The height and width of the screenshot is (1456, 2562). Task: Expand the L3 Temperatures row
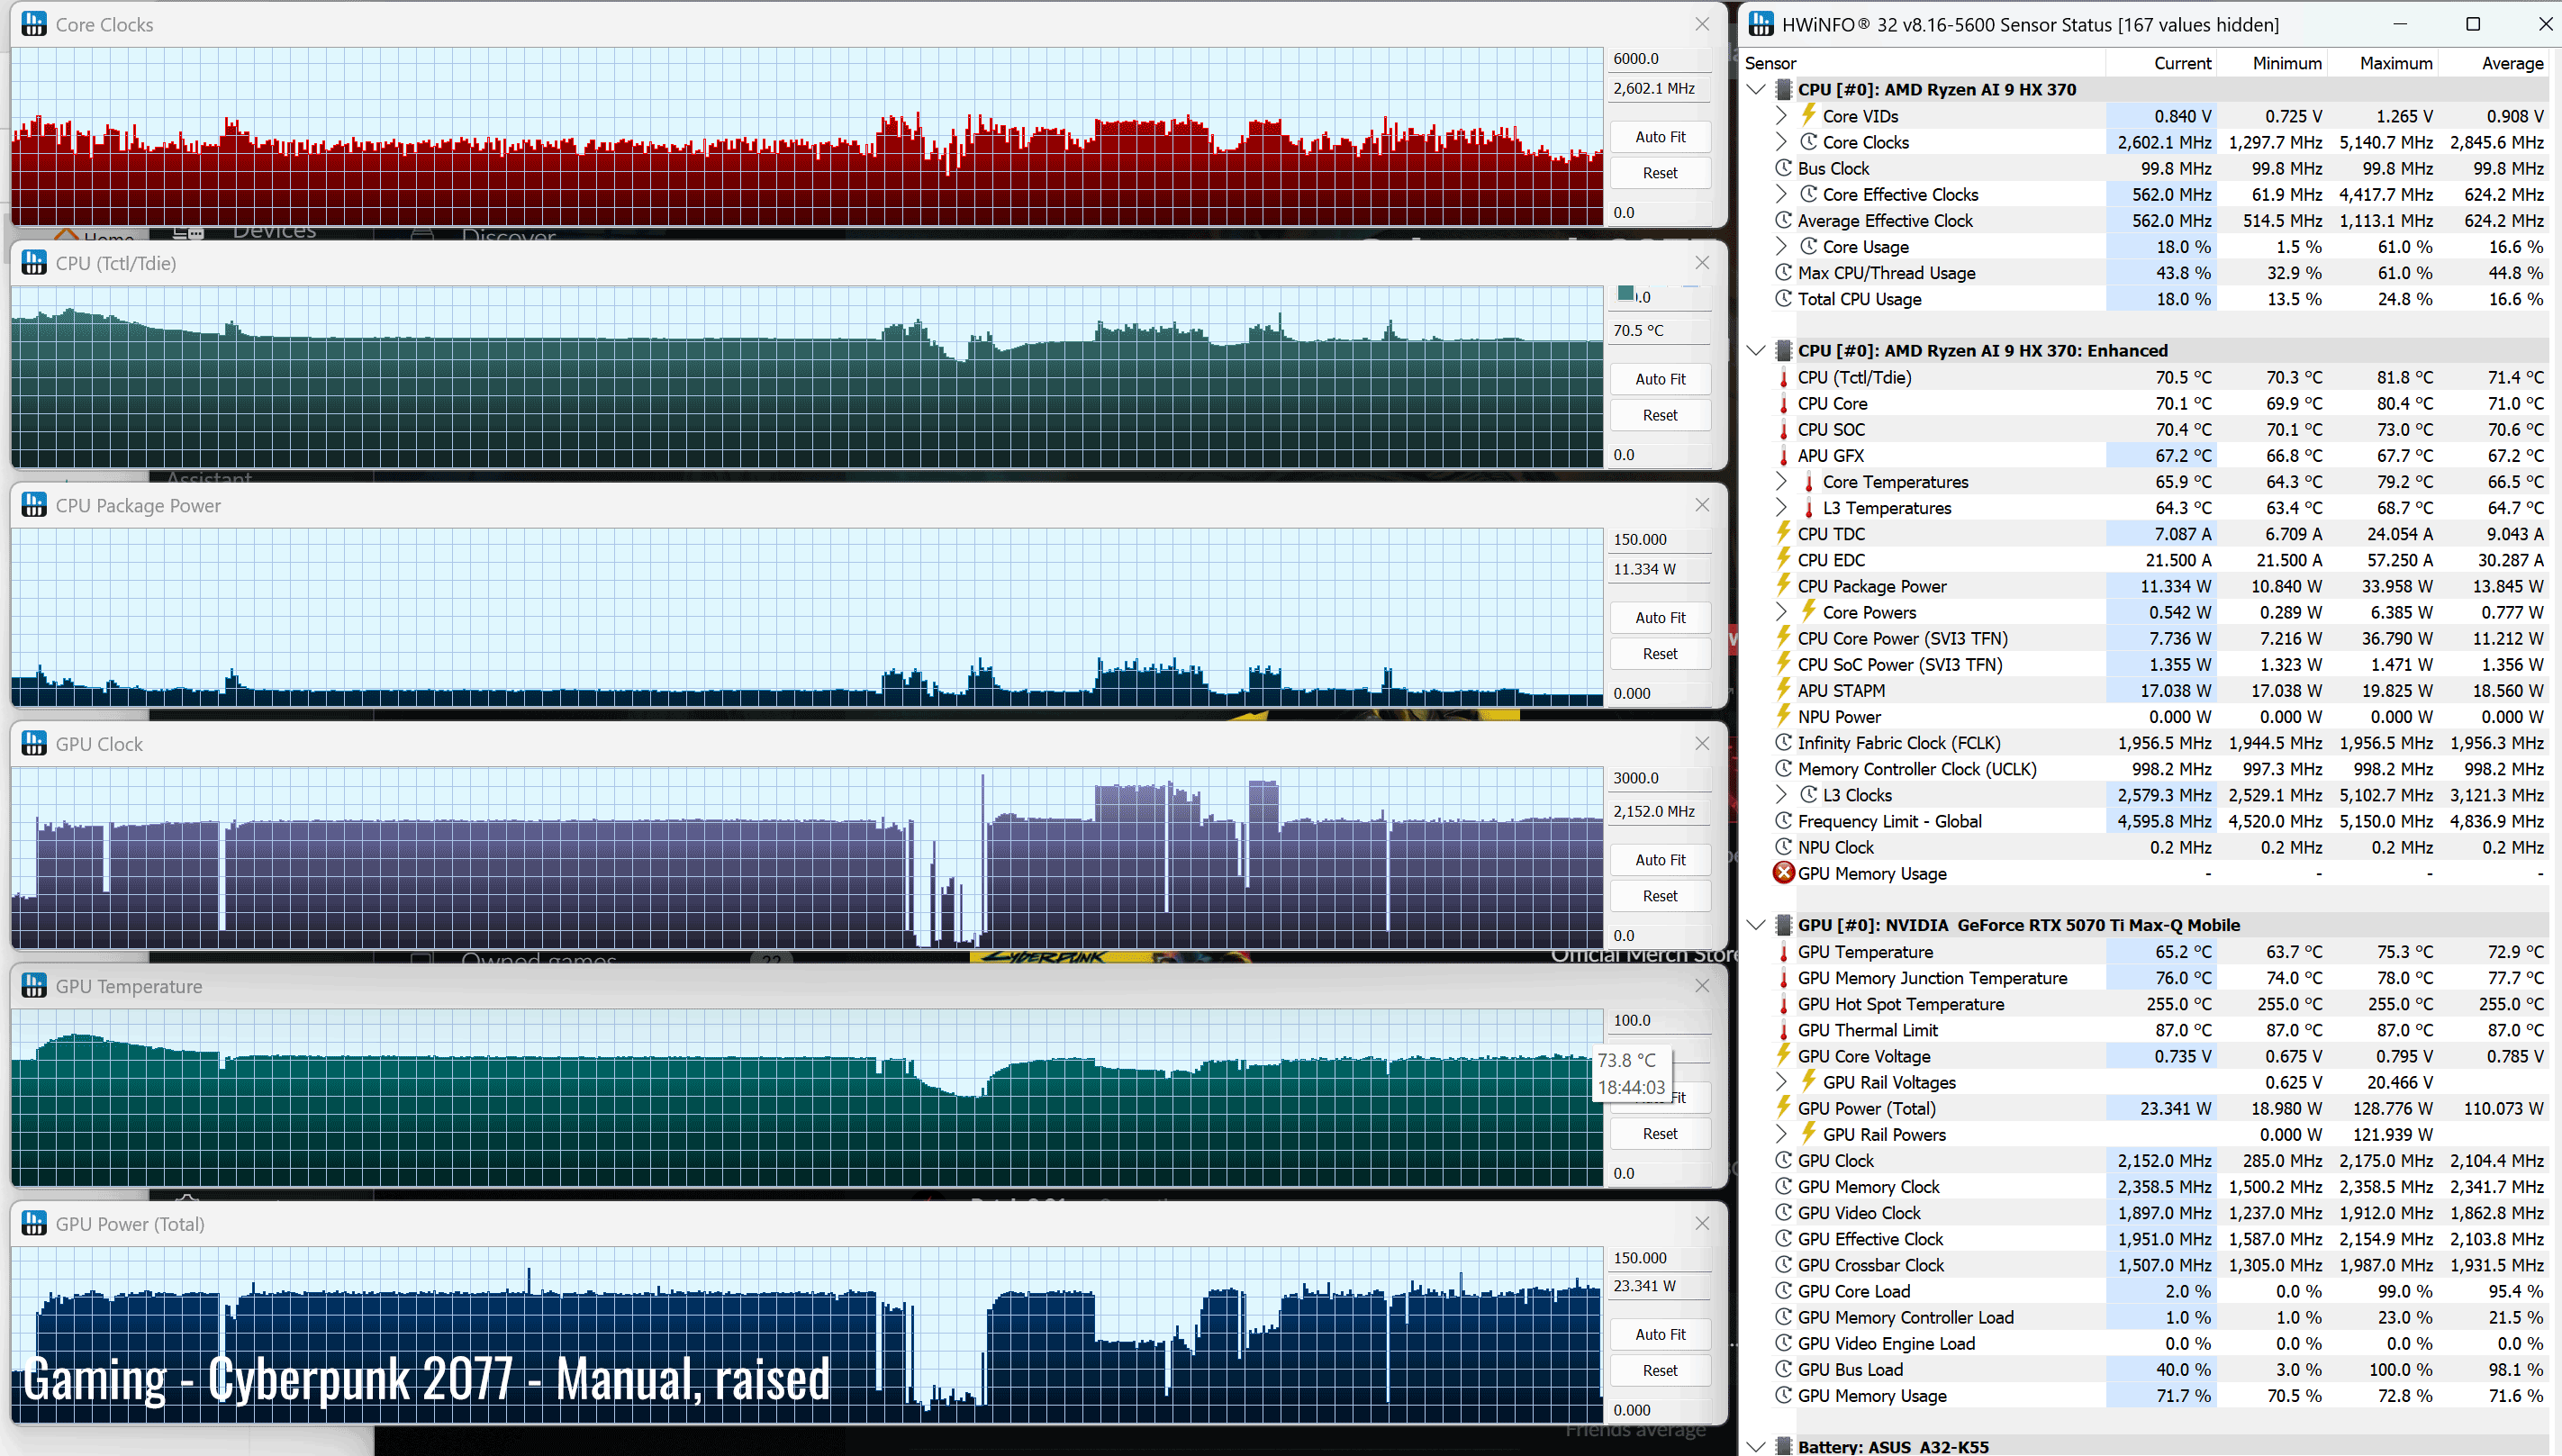[1781, 508]
